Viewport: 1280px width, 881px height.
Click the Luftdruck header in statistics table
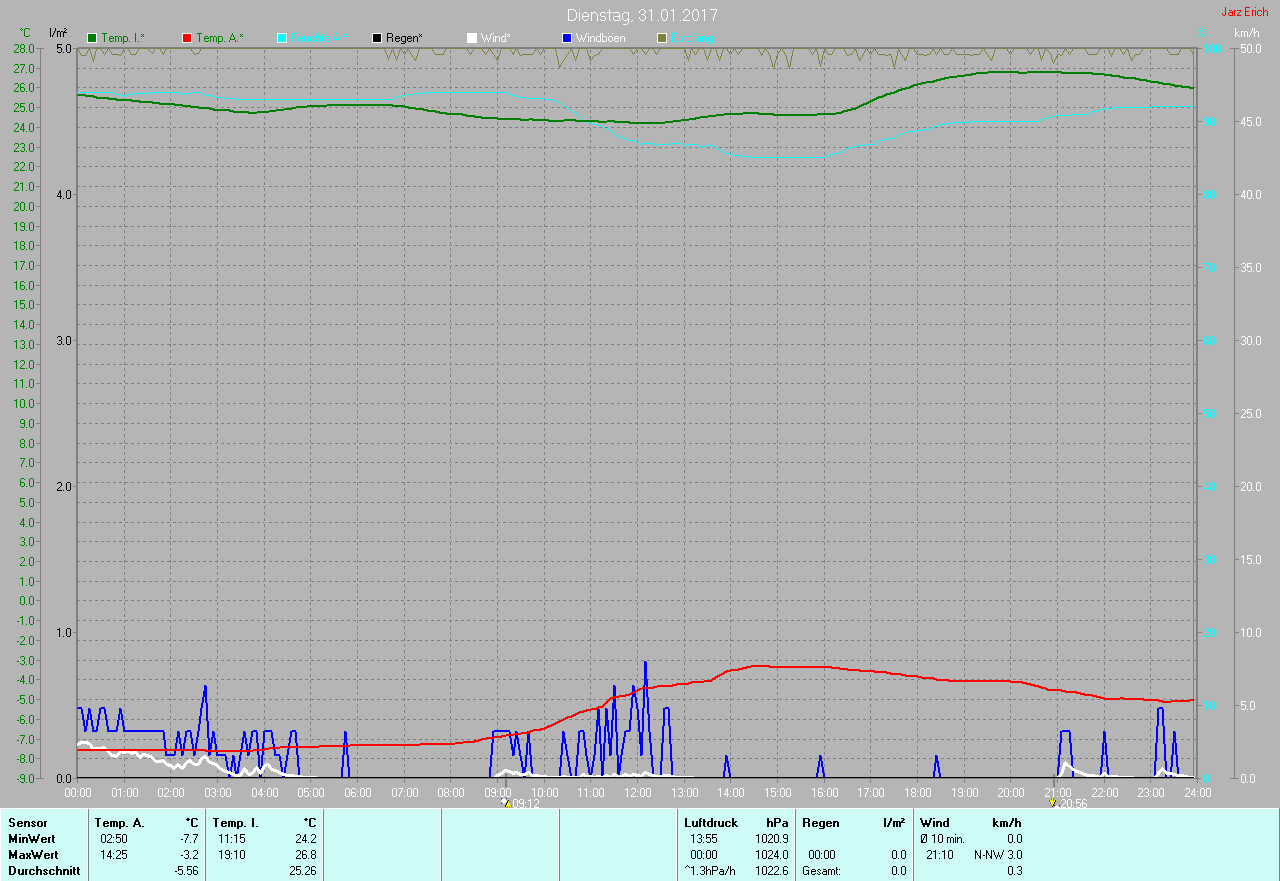click(711, 822)
